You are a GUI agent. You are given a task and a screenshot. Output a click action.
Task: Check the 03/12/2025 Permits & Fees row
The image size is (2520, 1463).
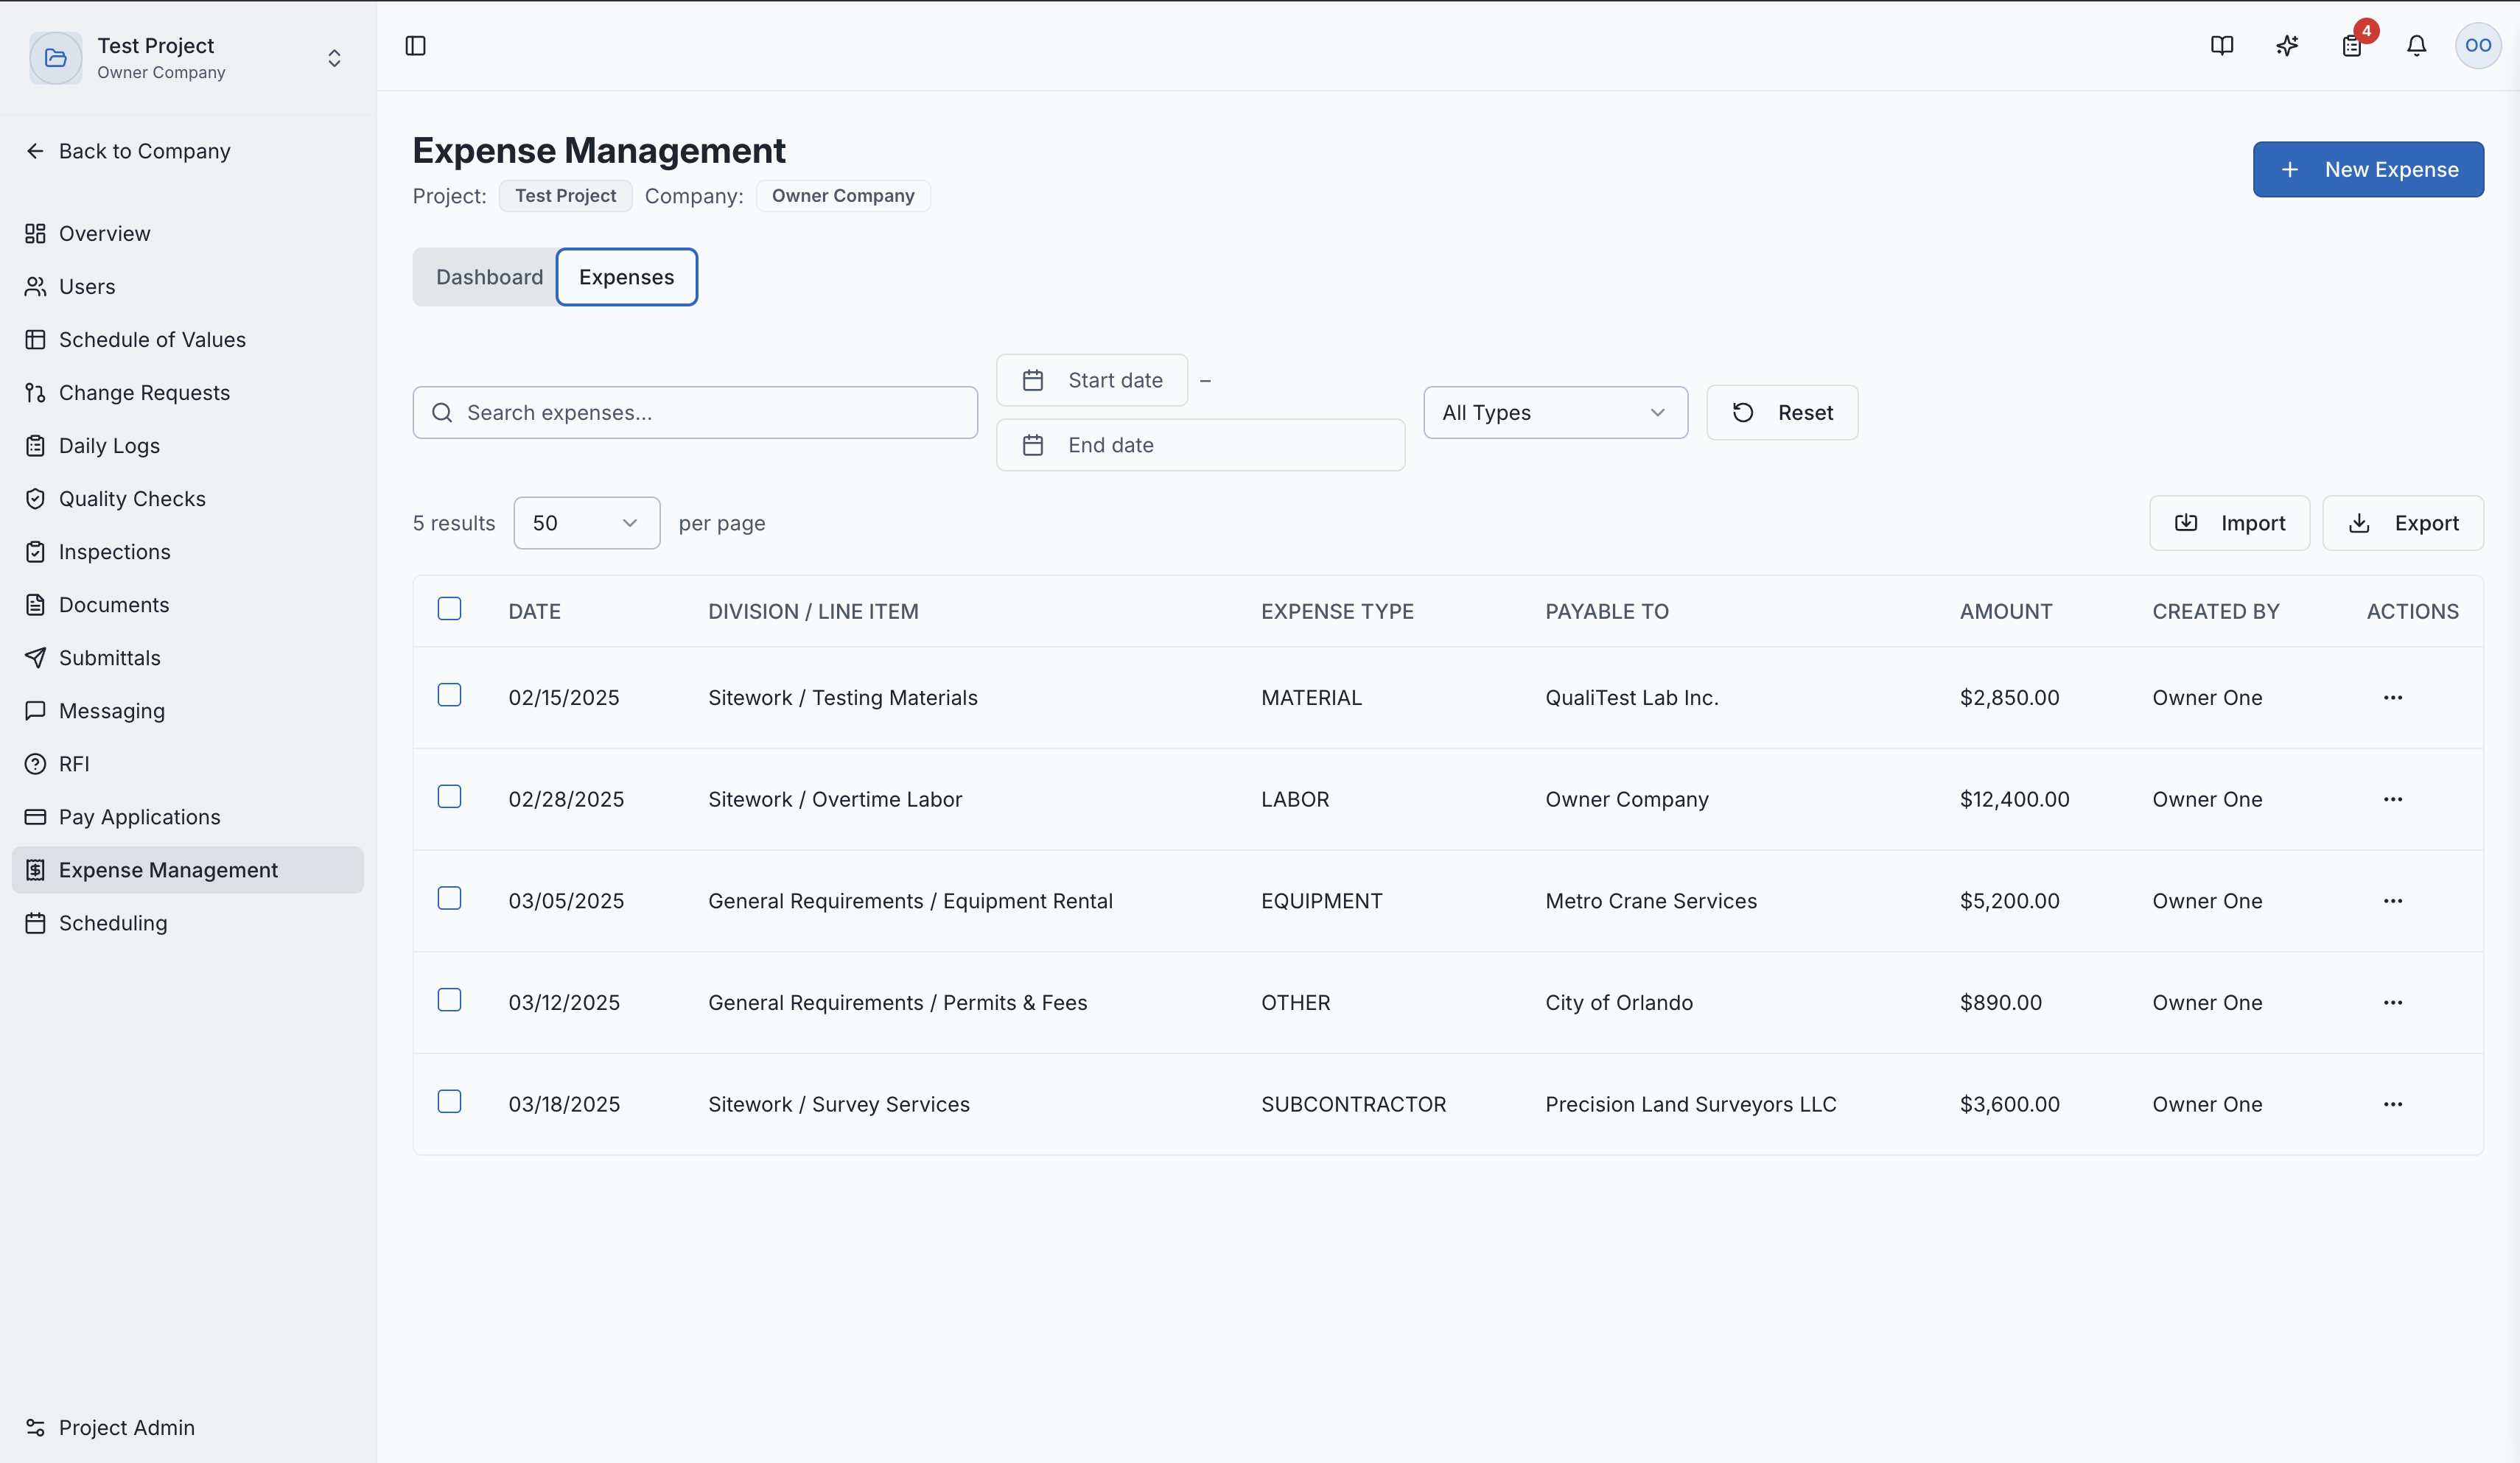pos(449,1000)
